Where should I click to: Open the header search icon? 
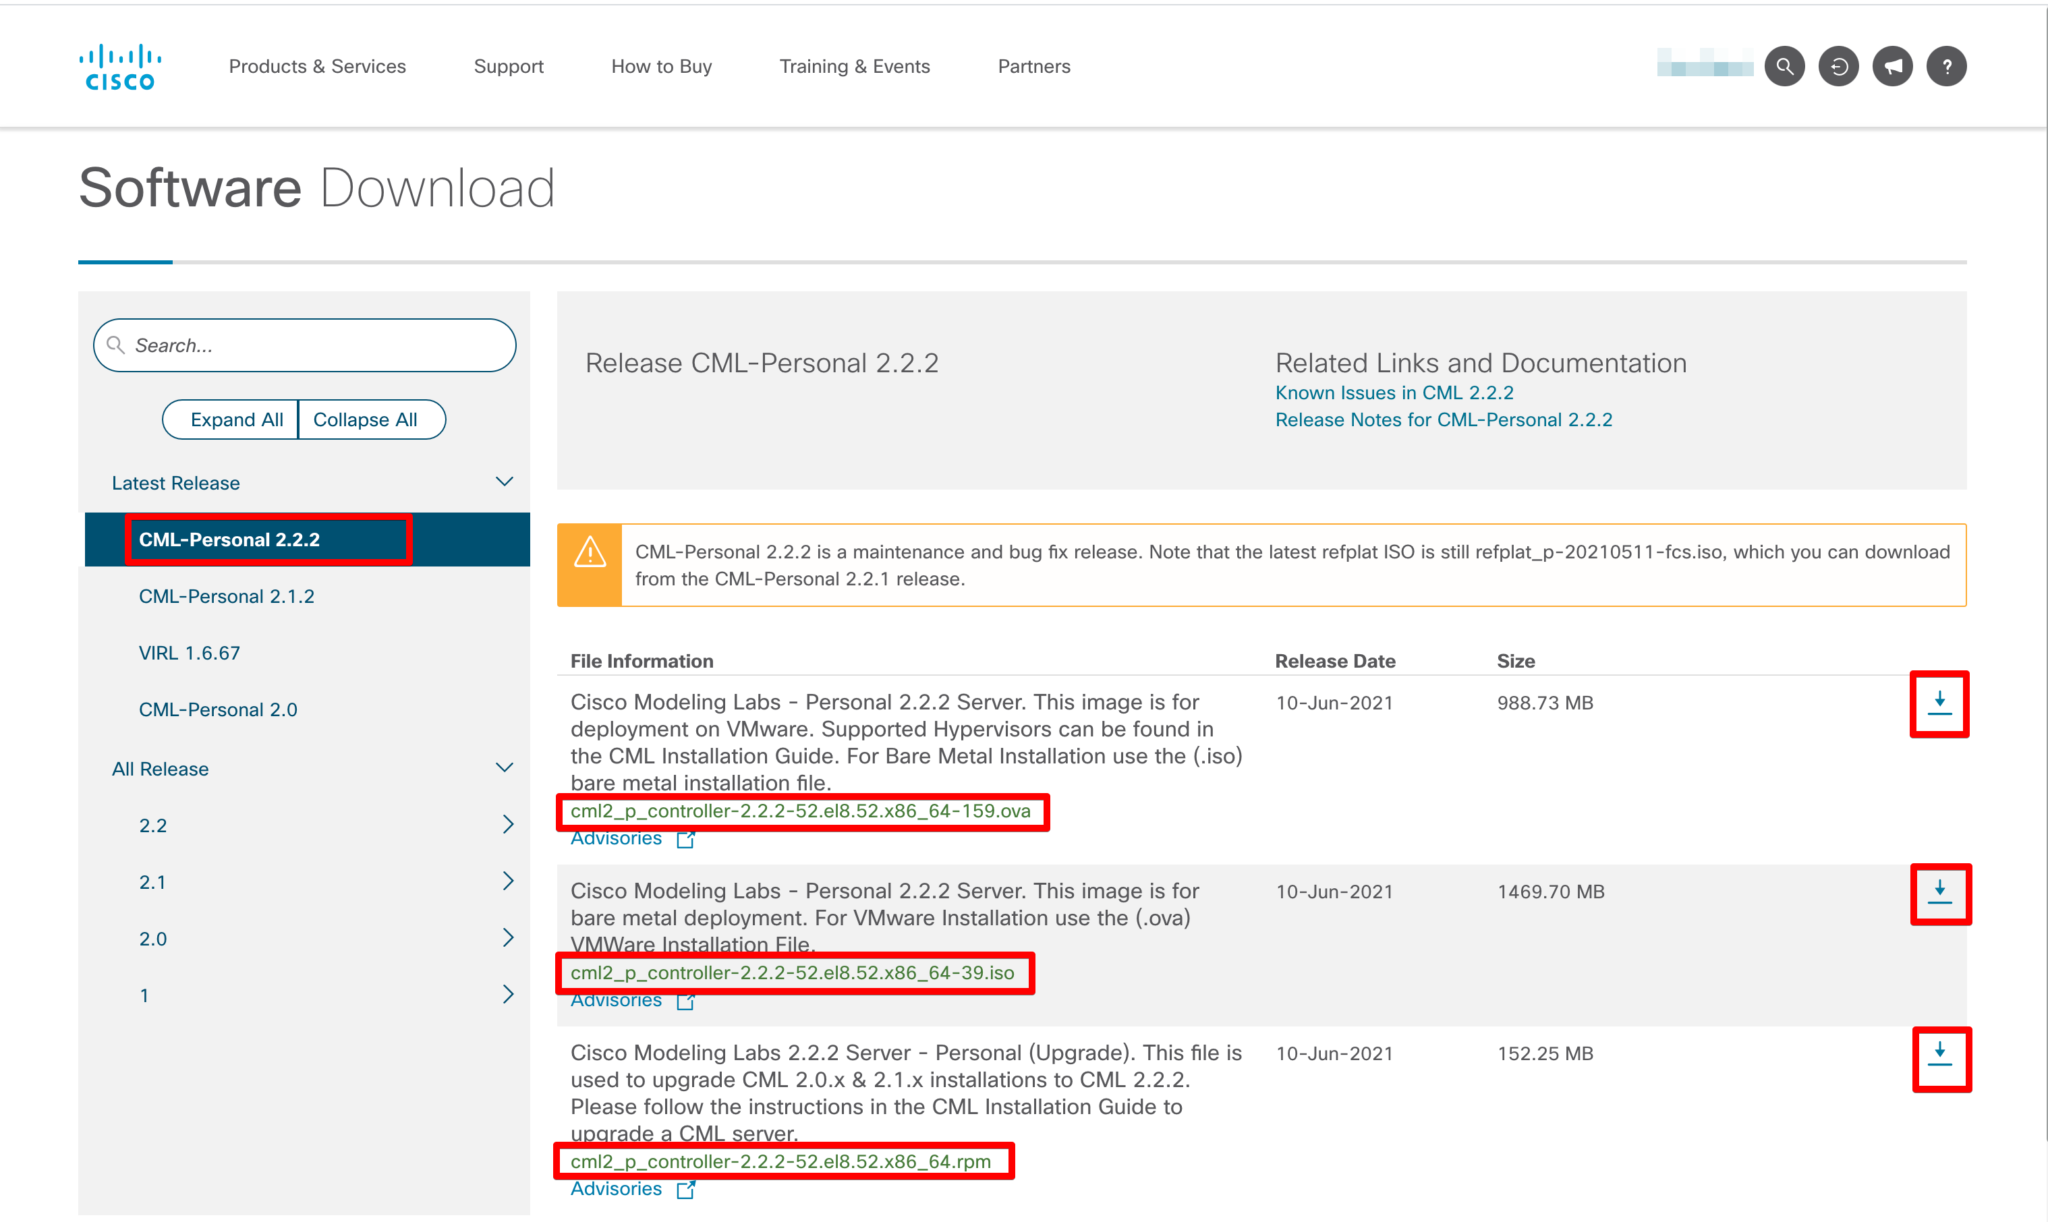pos(1784,67)
